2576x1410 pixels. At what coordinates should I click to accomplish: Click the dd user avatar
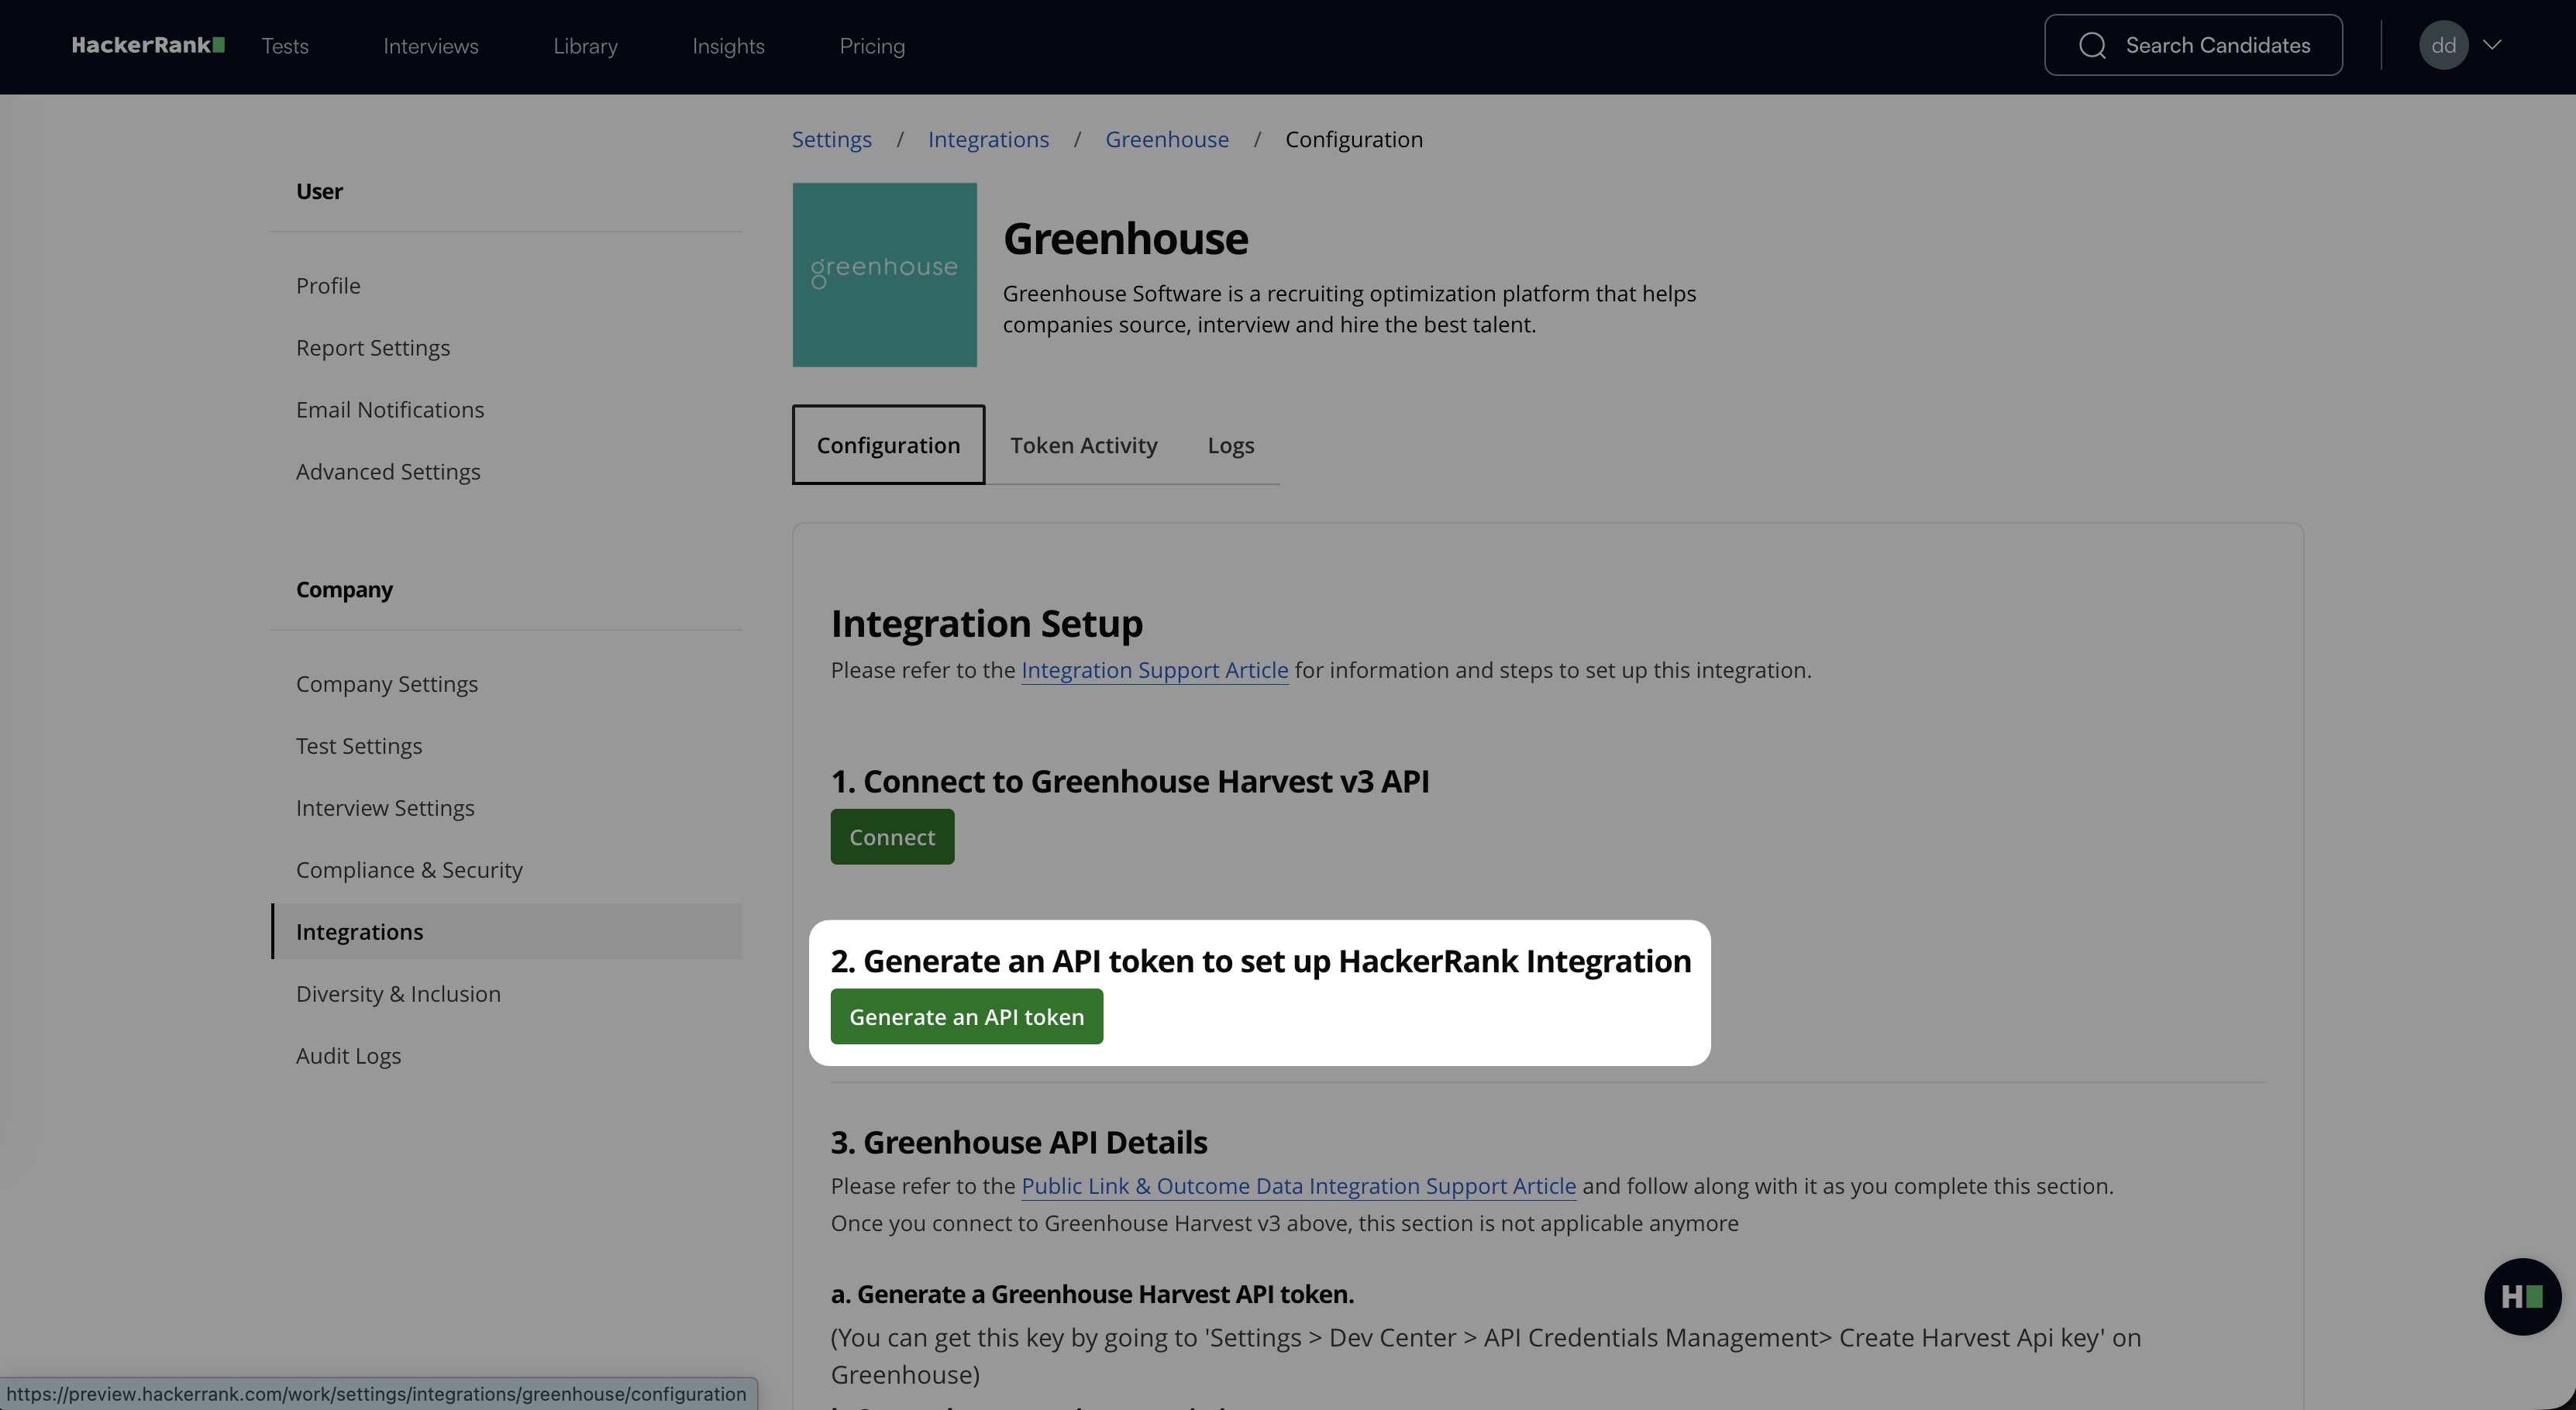click(x=2443, y=45)
